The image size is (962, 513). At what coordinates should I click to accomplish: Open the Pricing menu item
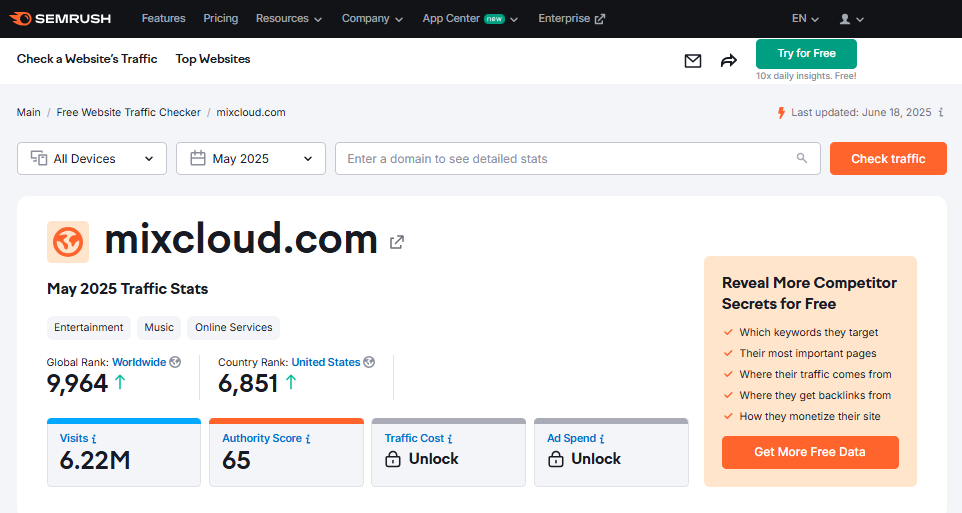(220, 18)
